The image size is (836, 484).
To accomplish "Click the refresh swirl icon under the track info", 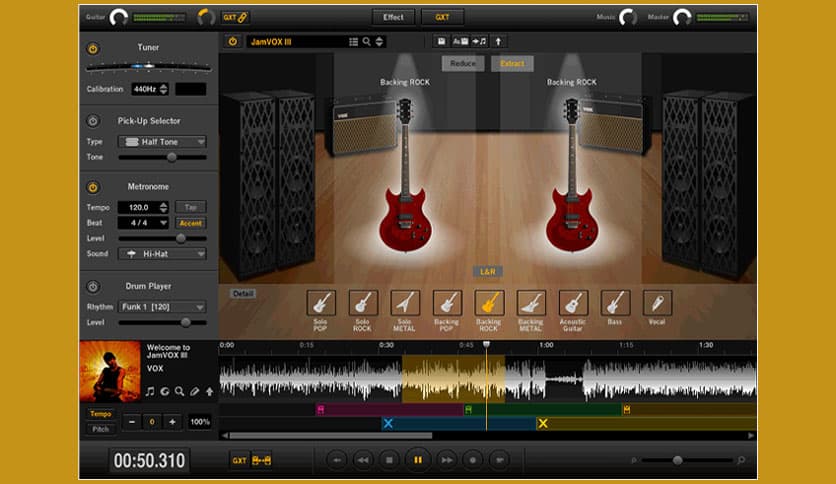I will coord(165,392).
